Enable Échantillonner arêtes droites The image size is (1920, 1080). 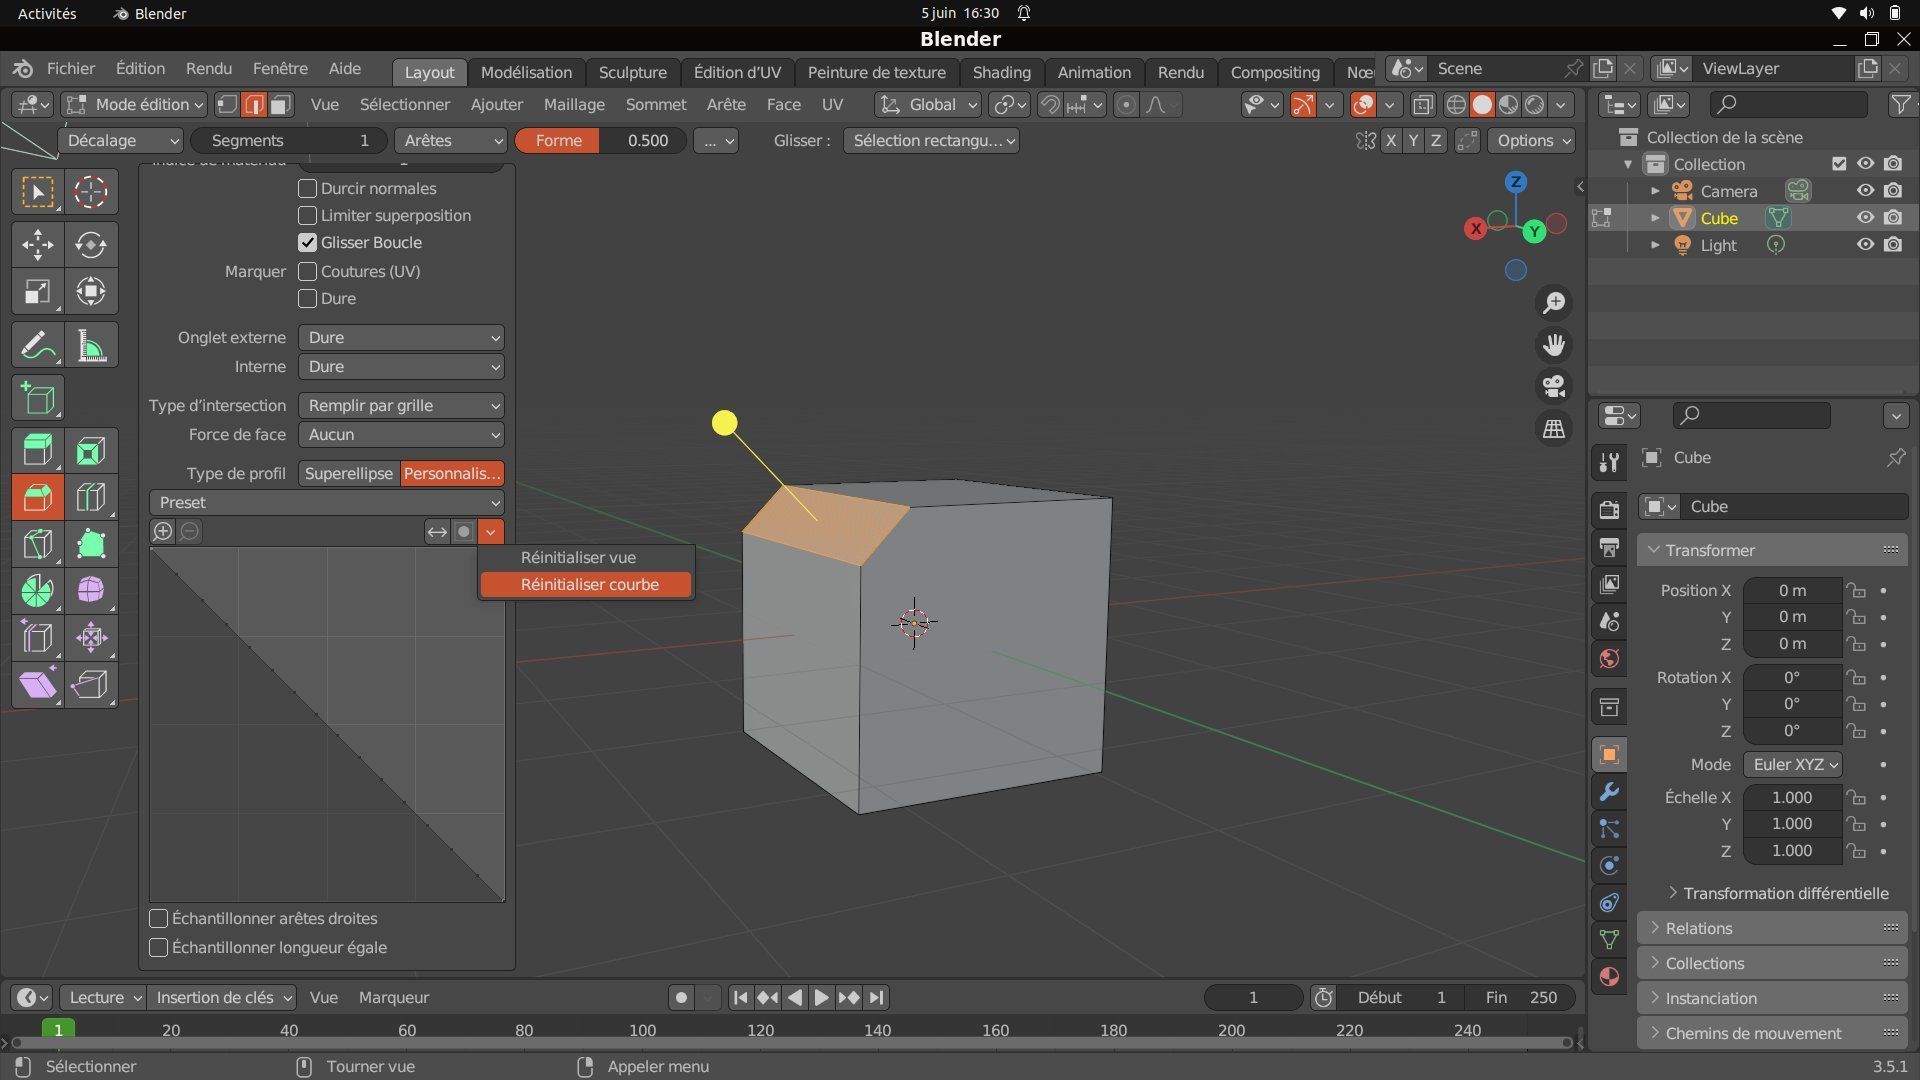pos(158,918)
